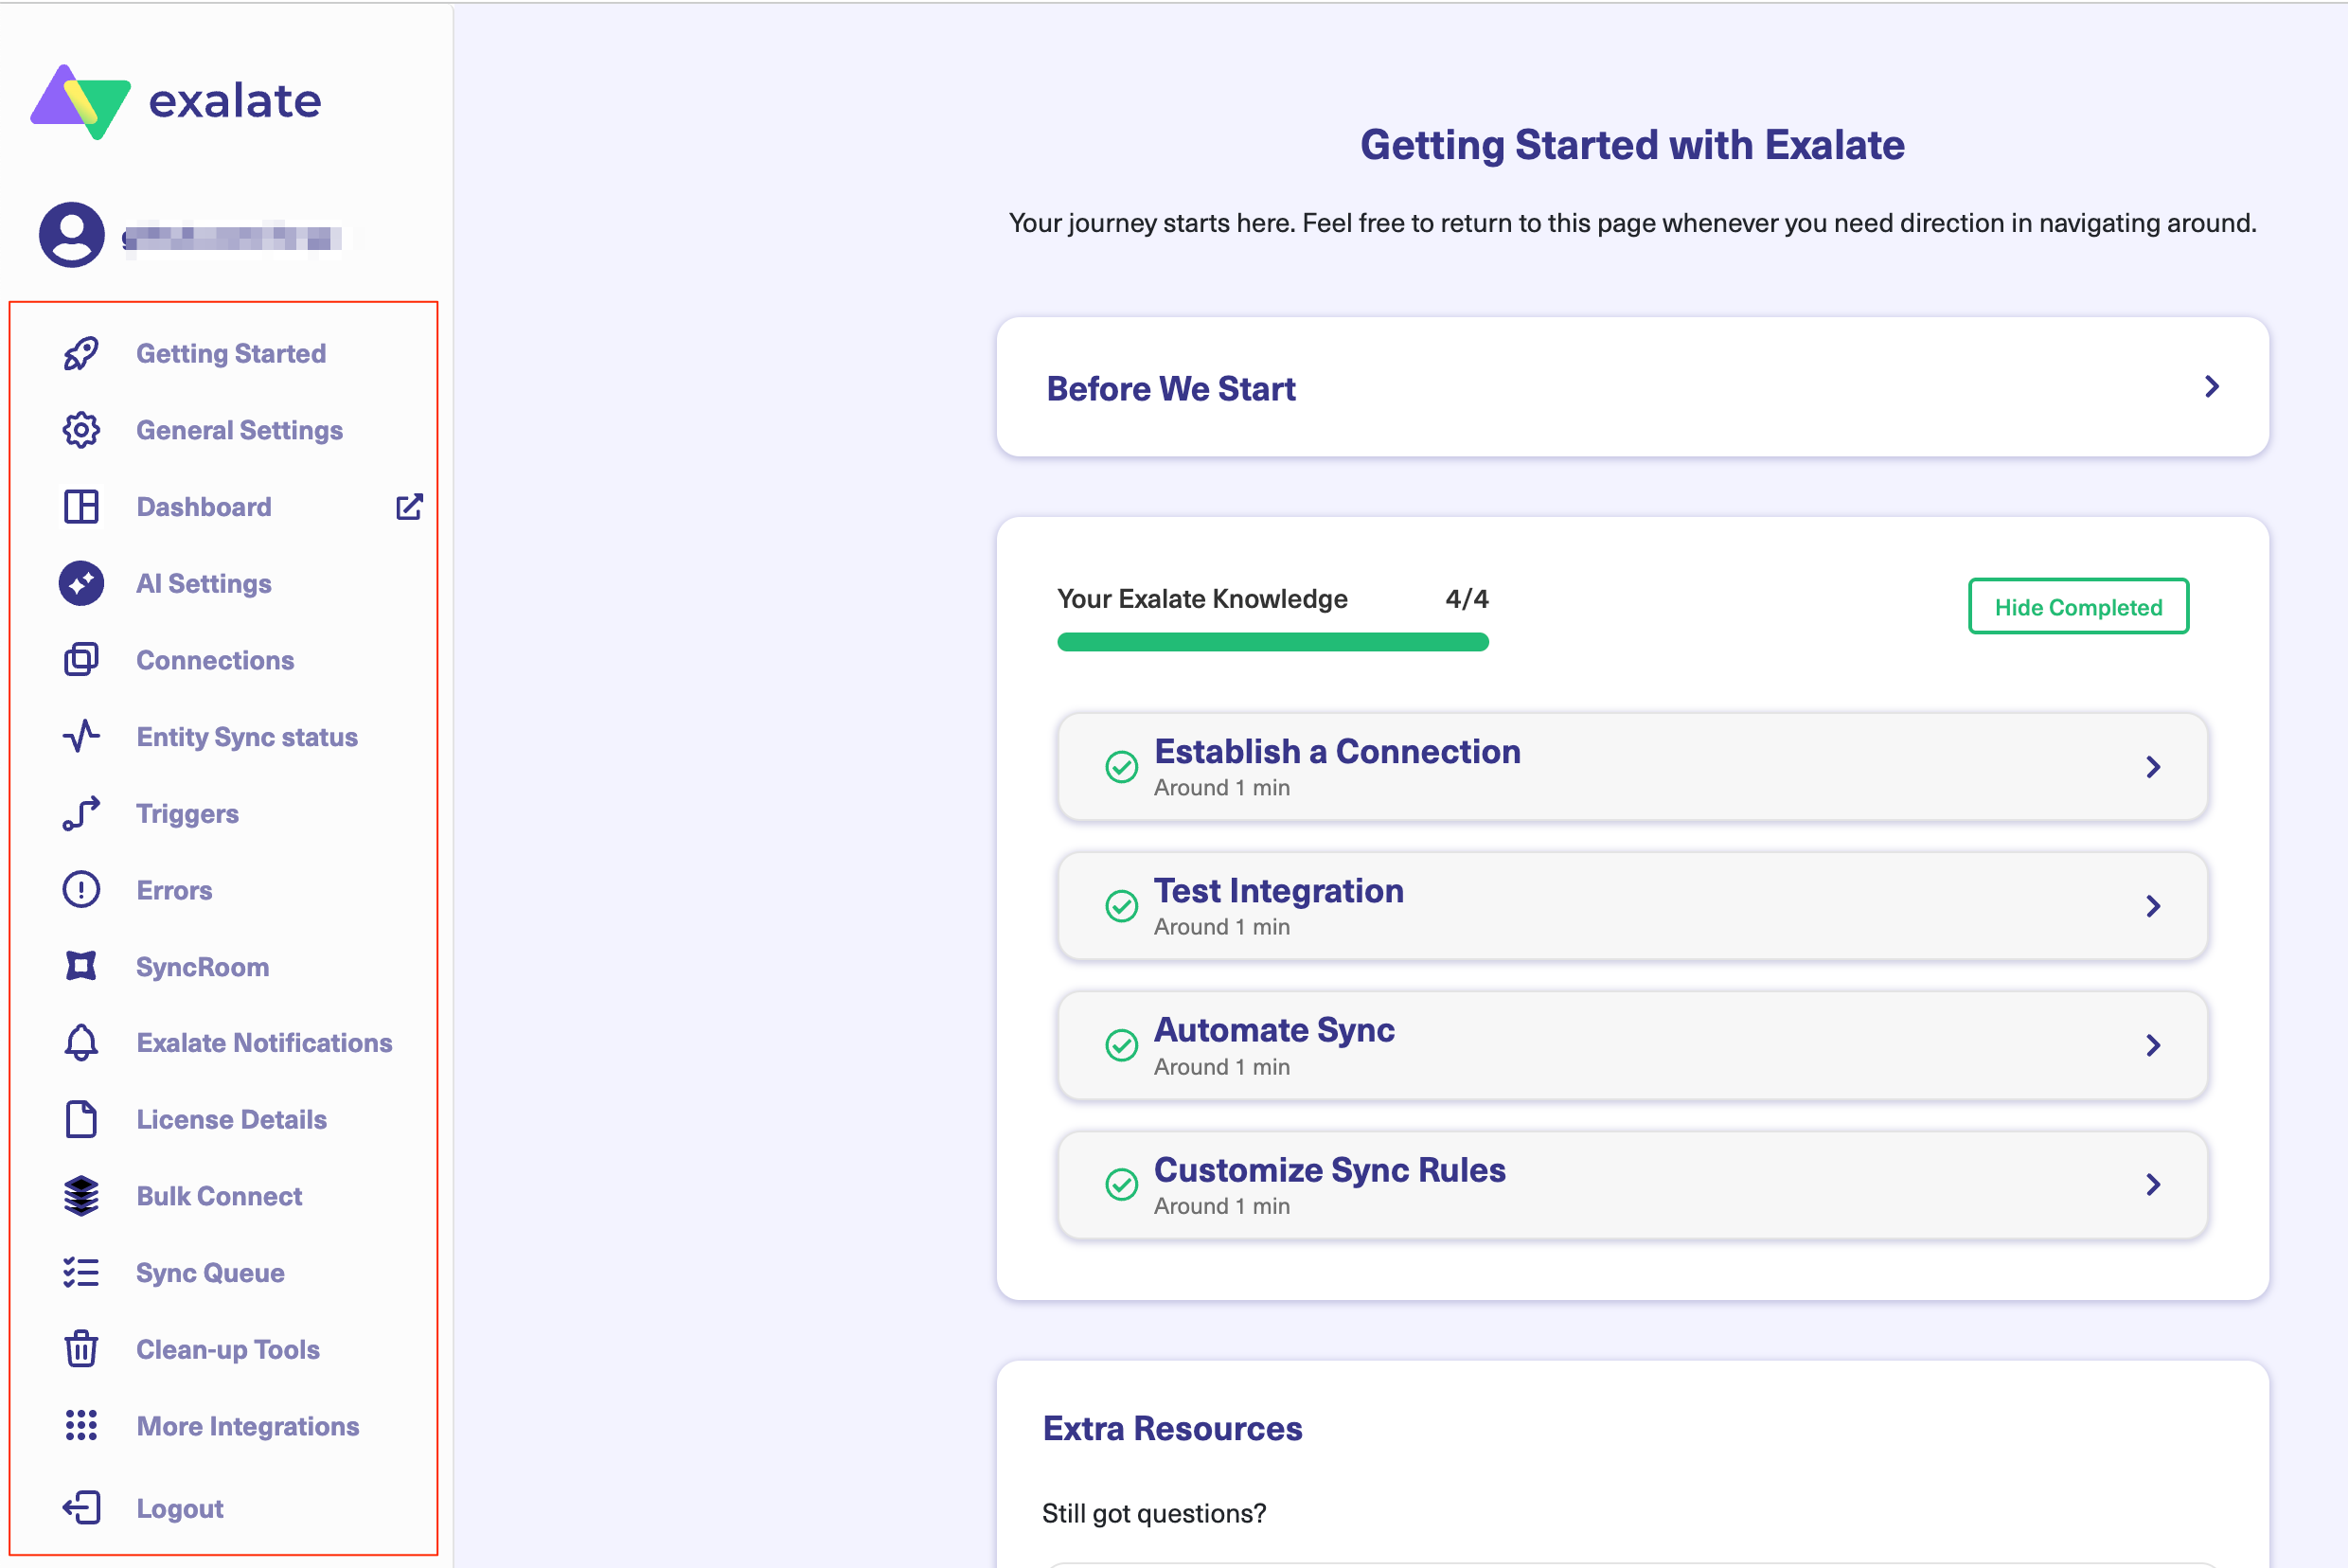
Task: Click the Getting Started rocket icon
Action: click(x=81, y=353)
